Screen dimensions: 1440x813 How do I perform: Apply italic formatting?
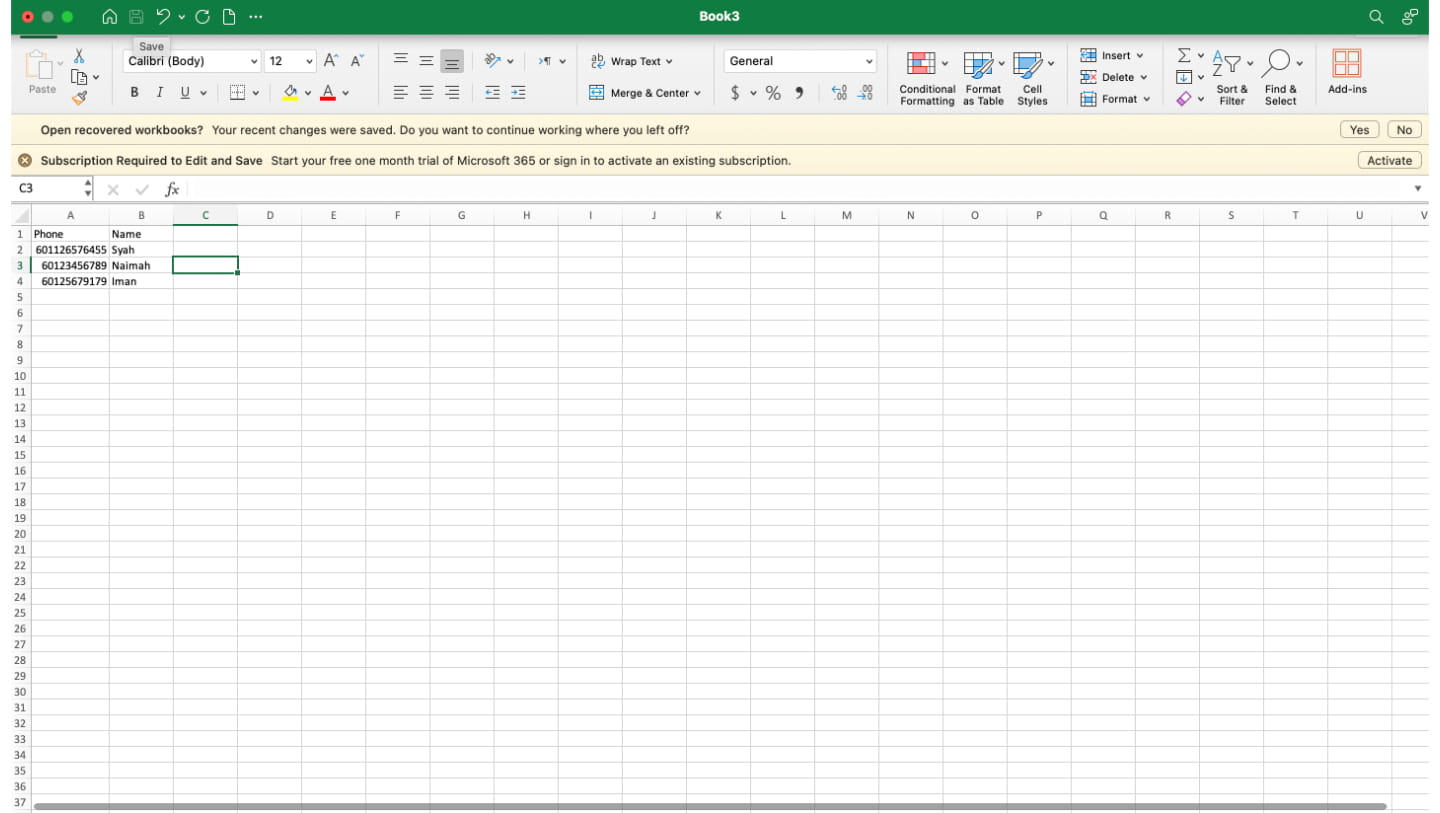pos(159,92)
